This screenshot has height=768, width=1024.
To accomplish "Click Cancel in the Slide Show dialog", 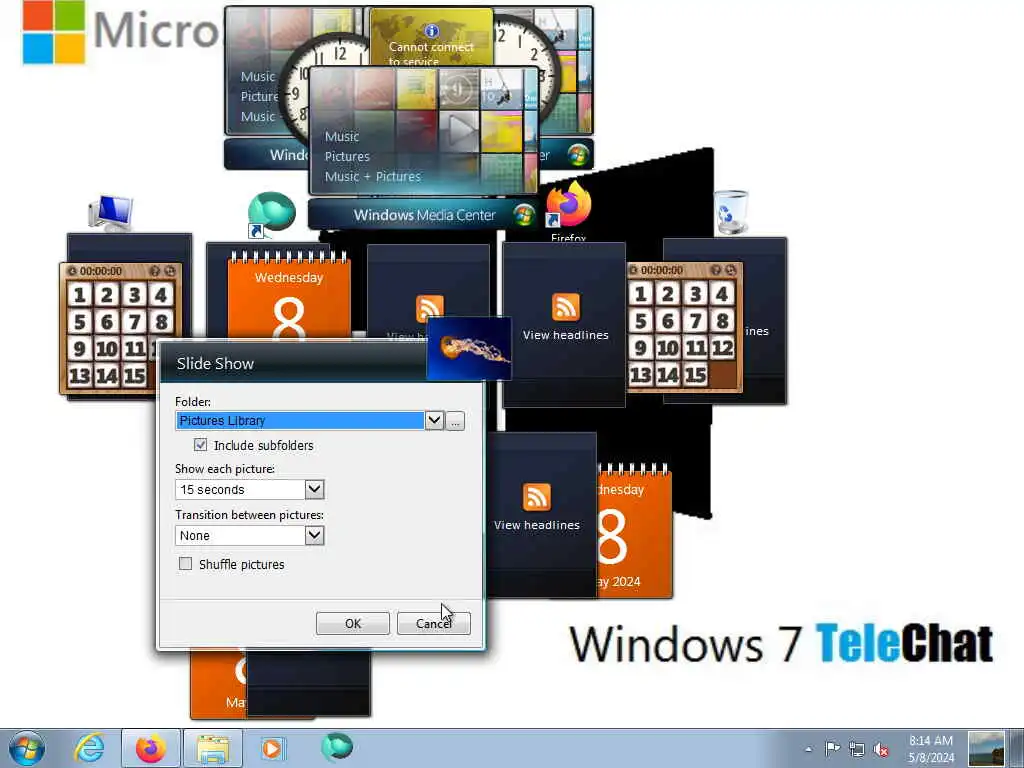I will coord(434,623).
